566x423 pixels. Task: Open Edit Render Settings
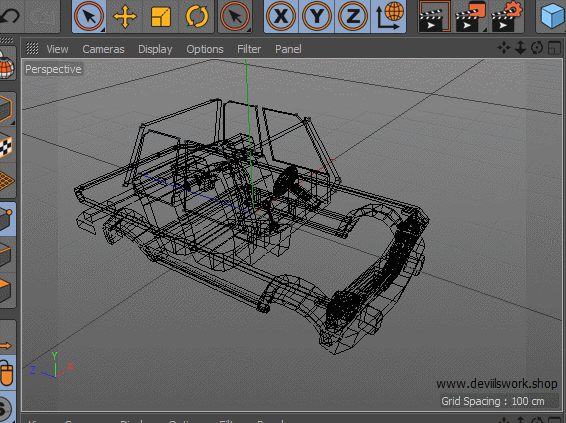tap(506, 16)
